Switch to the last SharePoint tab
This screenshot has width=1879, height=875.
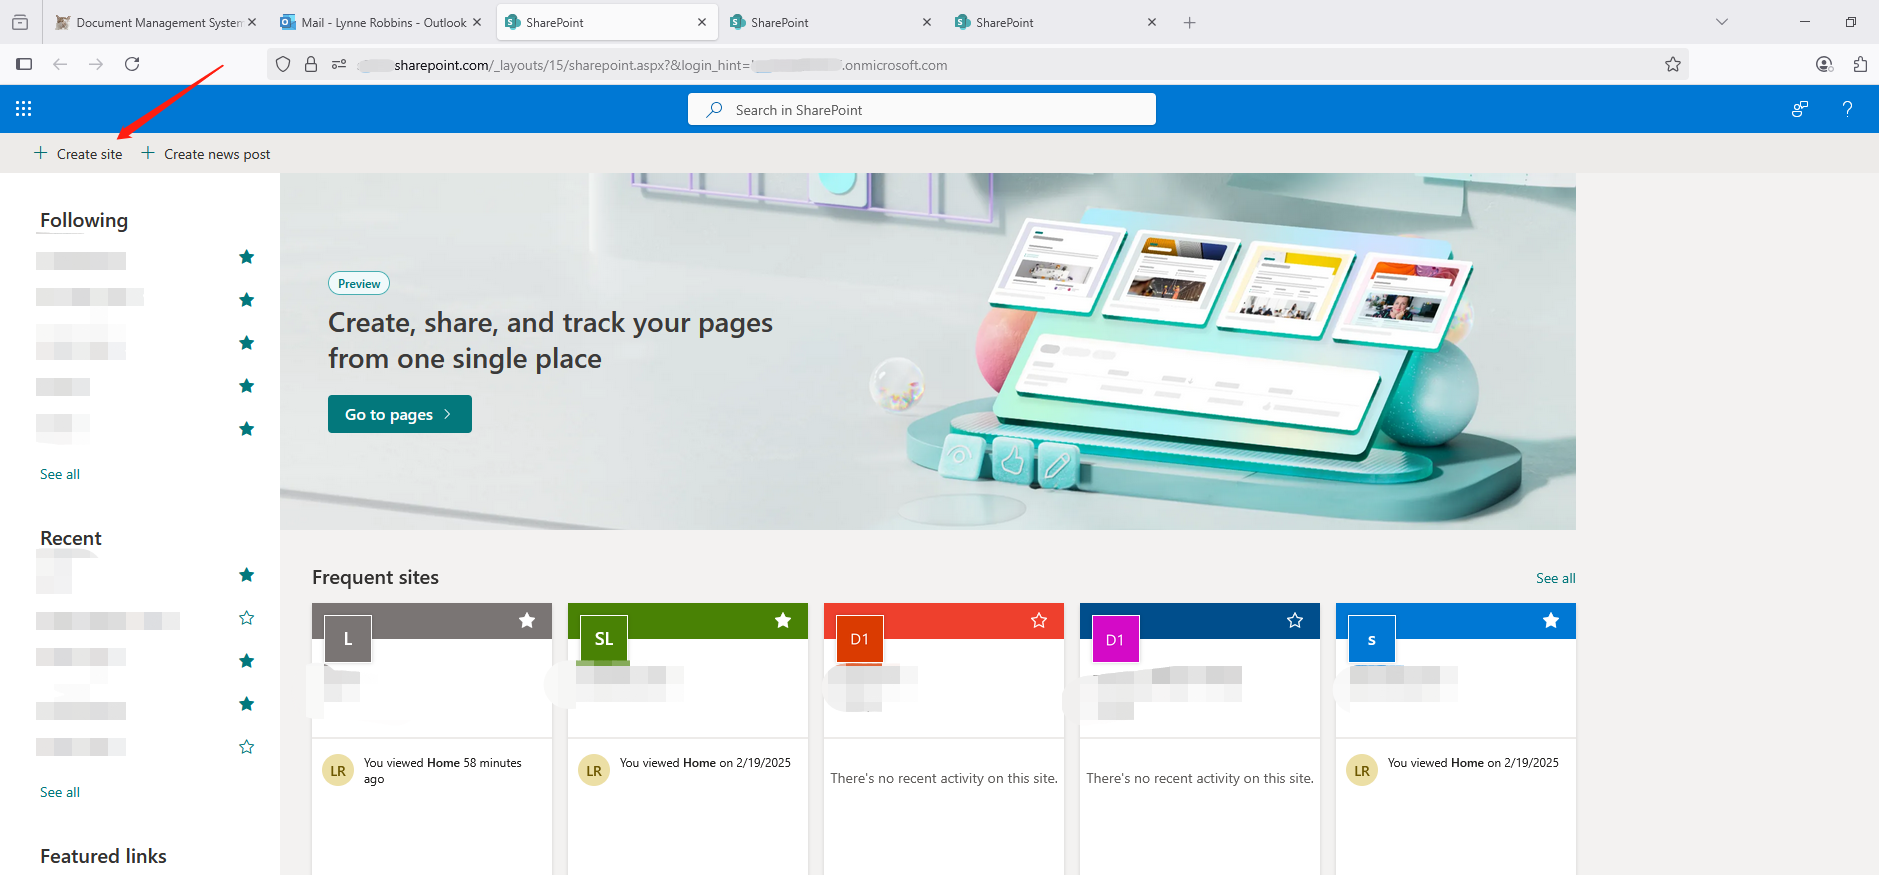point(1058,22)
